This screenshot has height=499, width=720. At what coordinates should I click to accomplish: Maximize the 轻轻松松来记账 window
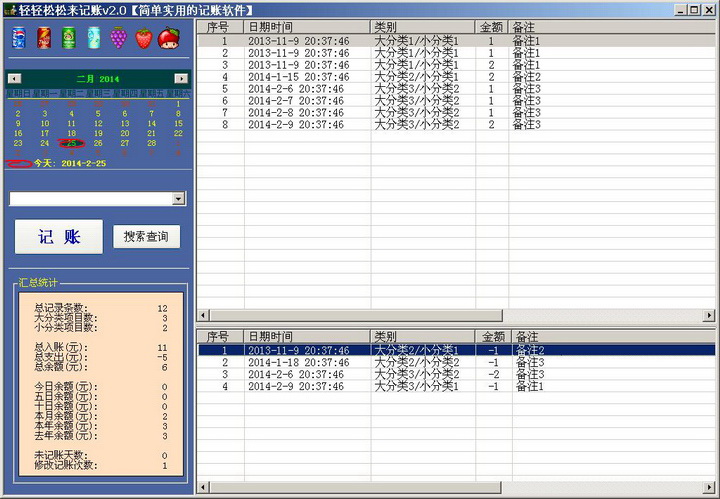point(694,10)
